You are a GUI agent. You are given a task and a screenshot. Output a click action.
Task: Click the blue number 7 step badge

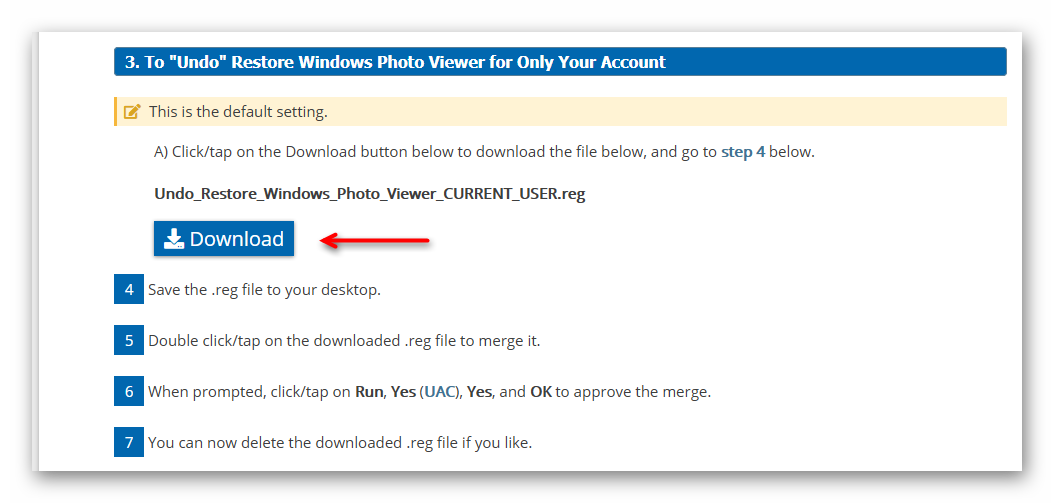click(129, 442)
